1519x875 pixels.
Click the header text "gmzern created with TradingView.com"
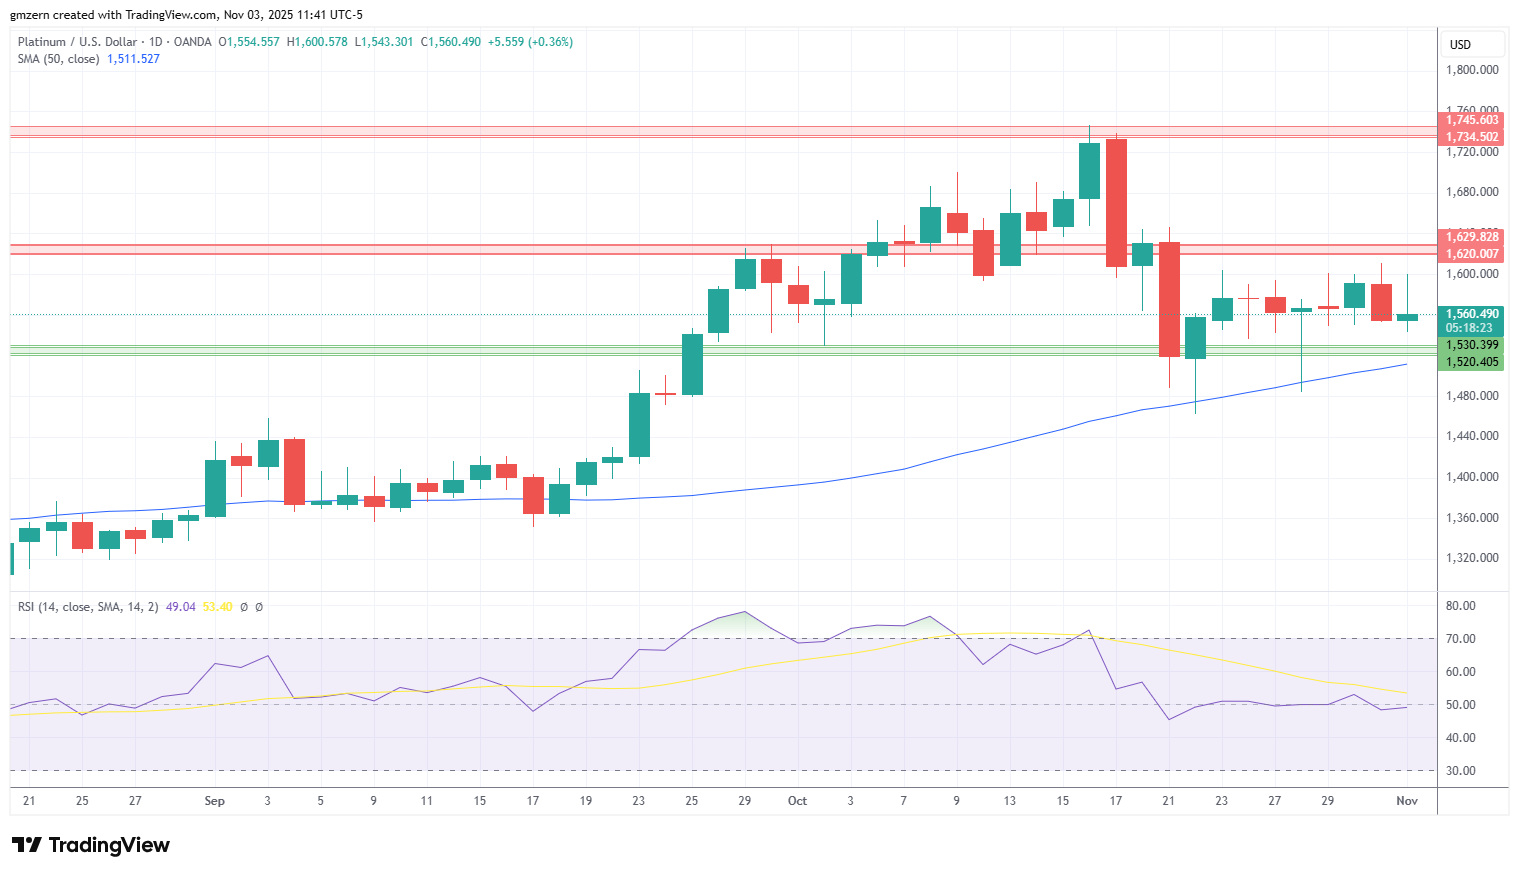pos(113,15)
